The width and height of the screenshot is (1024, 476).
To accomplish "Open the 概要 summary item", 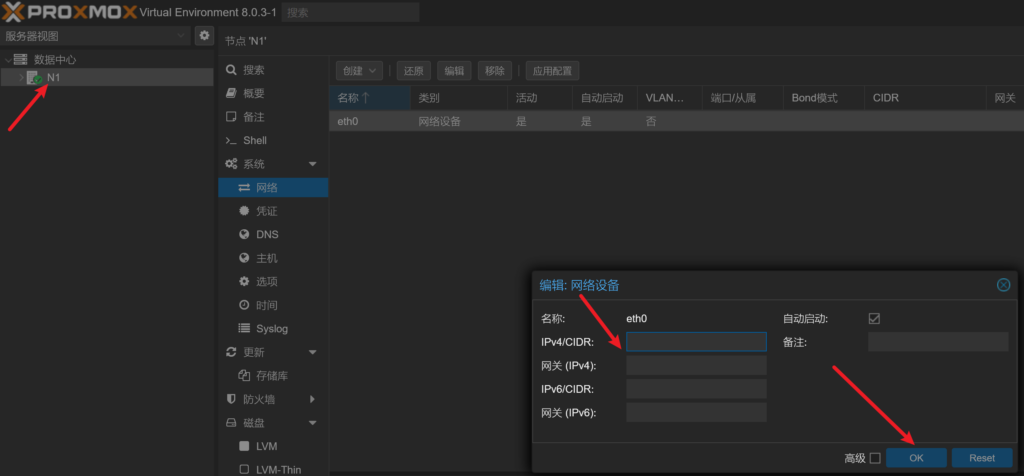I will [x=253, y=93].
